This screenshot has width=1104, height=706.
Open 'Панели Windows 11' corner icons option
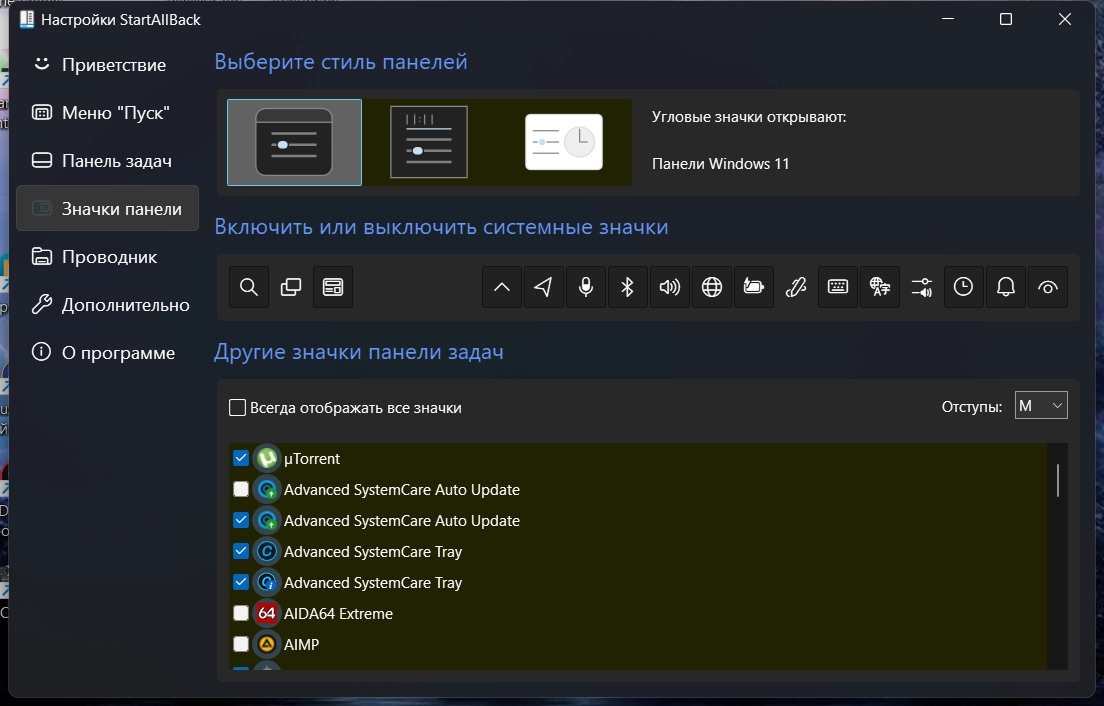tap(720, 164)
